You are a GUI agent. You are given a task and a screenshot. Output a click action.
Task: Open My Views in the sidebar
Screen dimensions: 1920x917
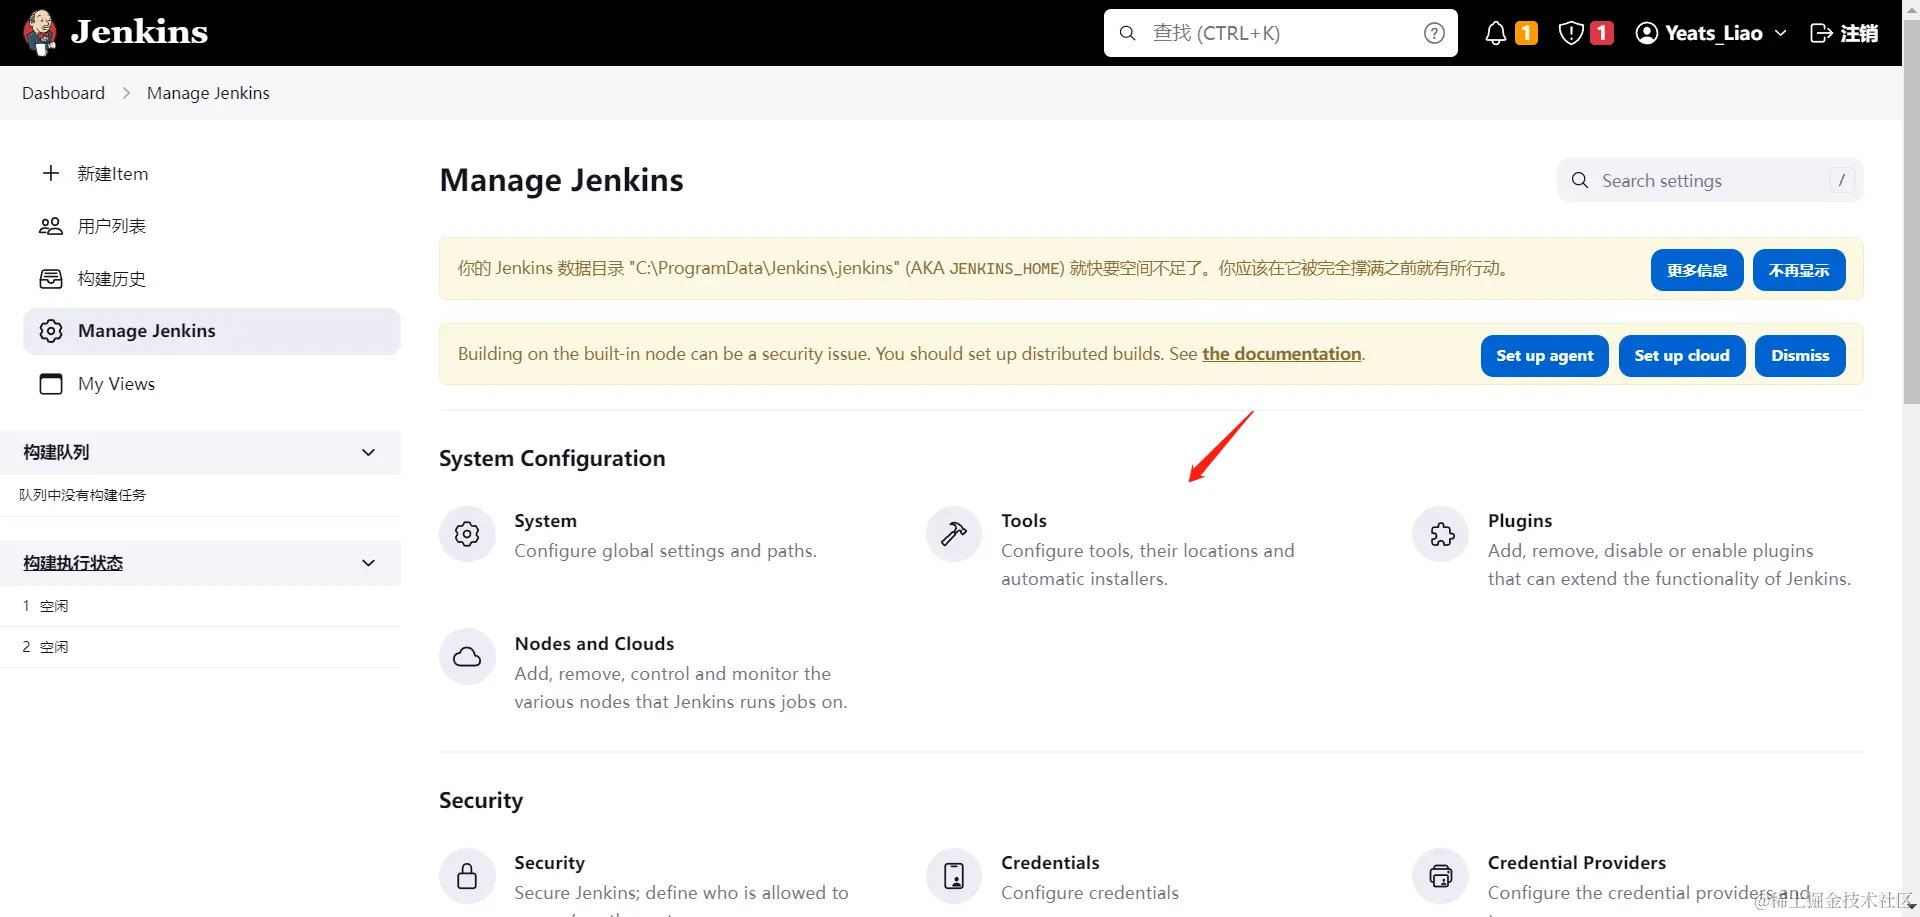click(212, 384)
